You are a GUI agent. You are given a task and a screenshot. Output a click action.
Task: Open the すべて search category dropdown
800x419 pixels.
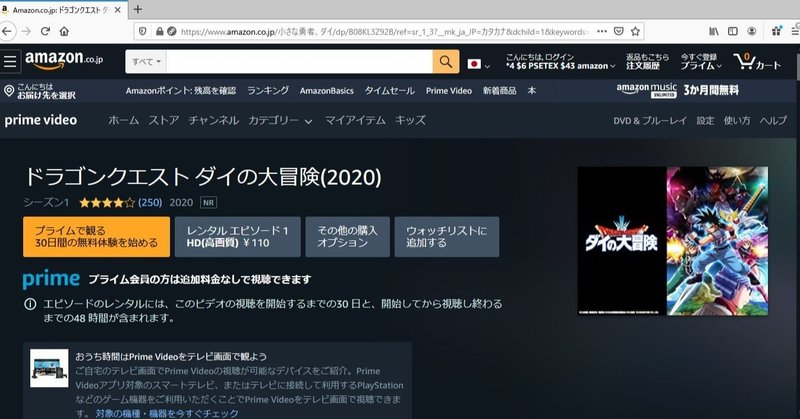(x=146, y=62)
